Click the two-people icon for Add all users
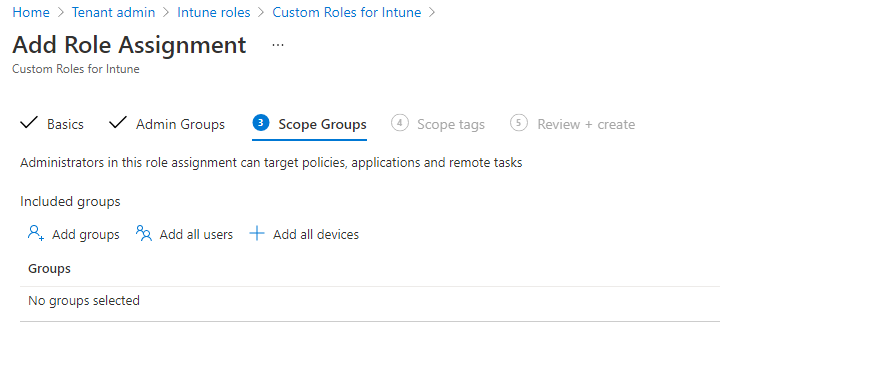870x385 pixels. (x=144, y=234)
